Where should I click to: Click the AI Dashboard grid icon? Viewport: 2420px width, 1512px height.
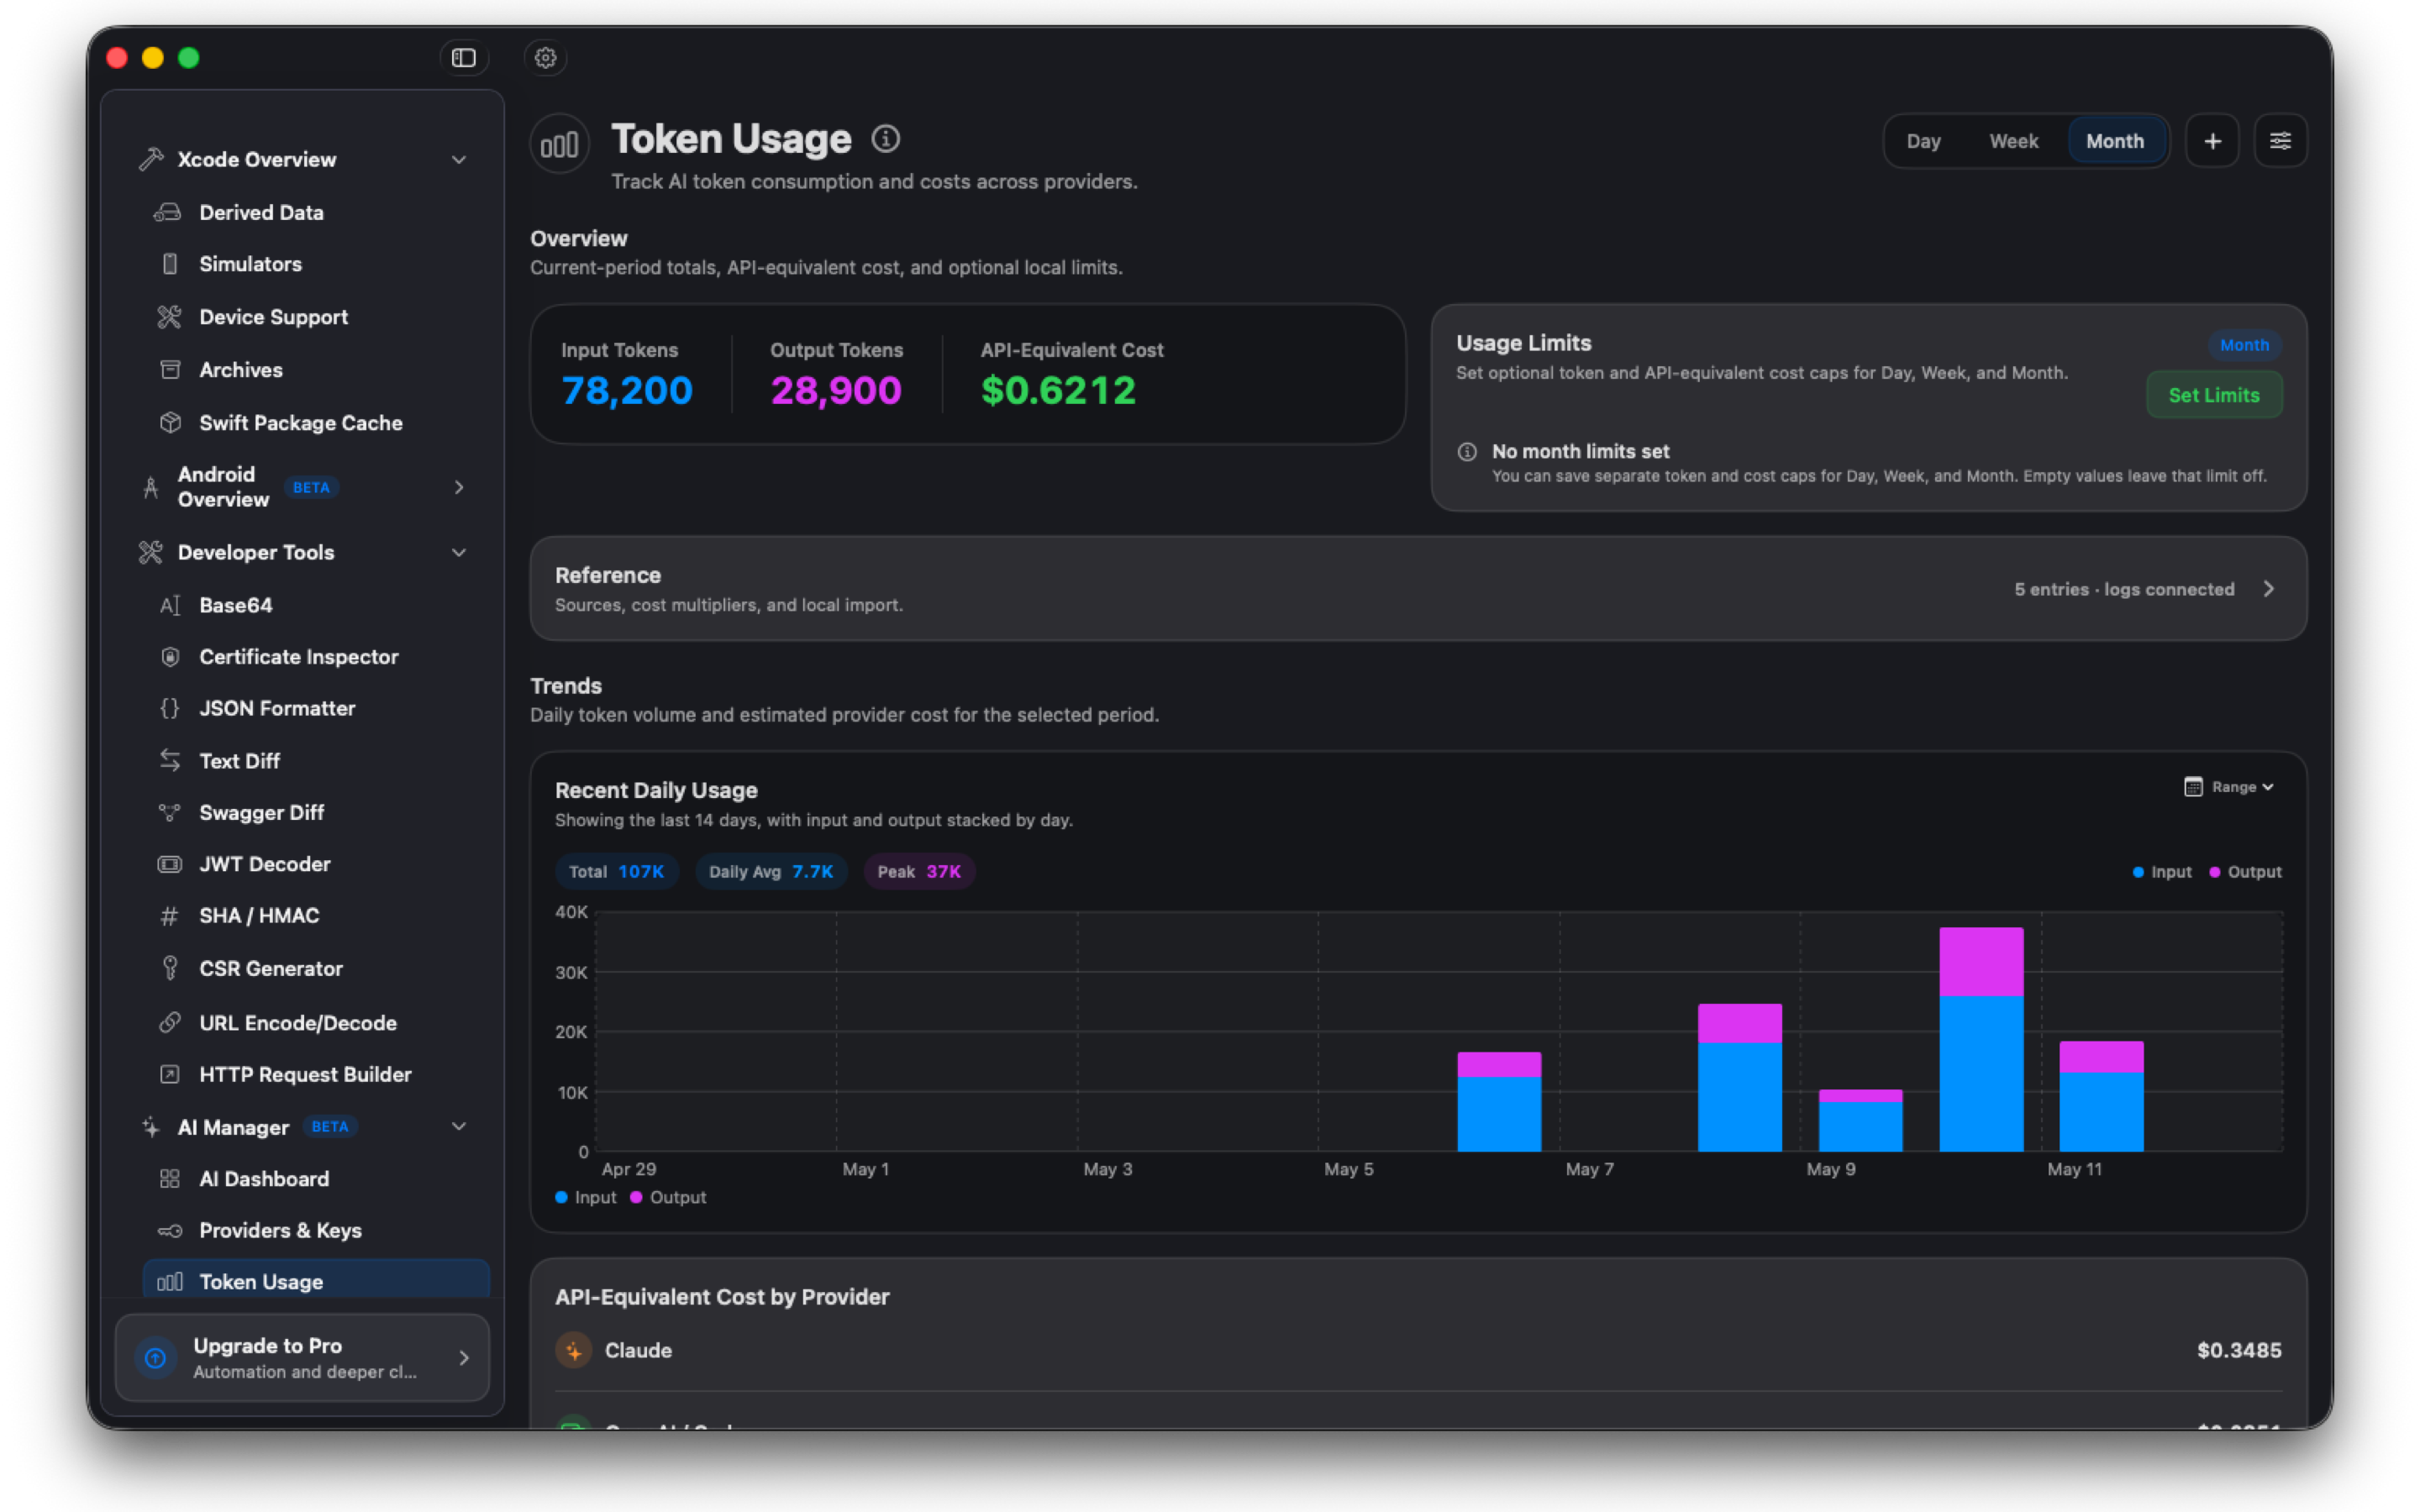170,1179
